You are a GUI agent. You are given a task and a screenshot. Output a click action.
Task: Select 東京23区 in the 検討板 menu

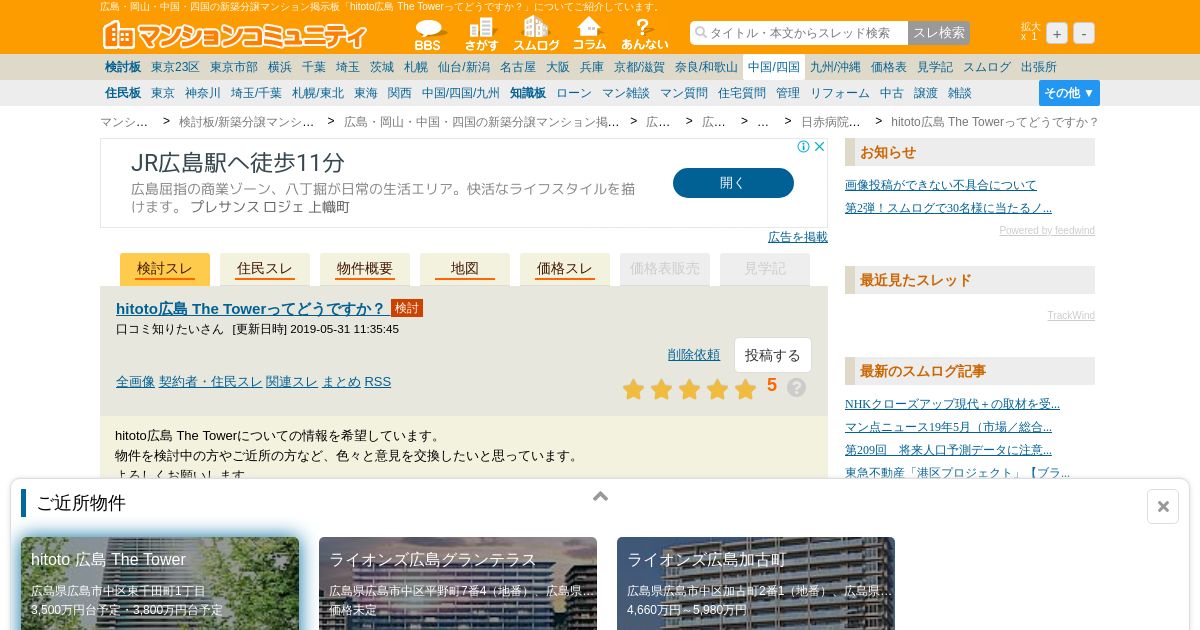point(175,67)
